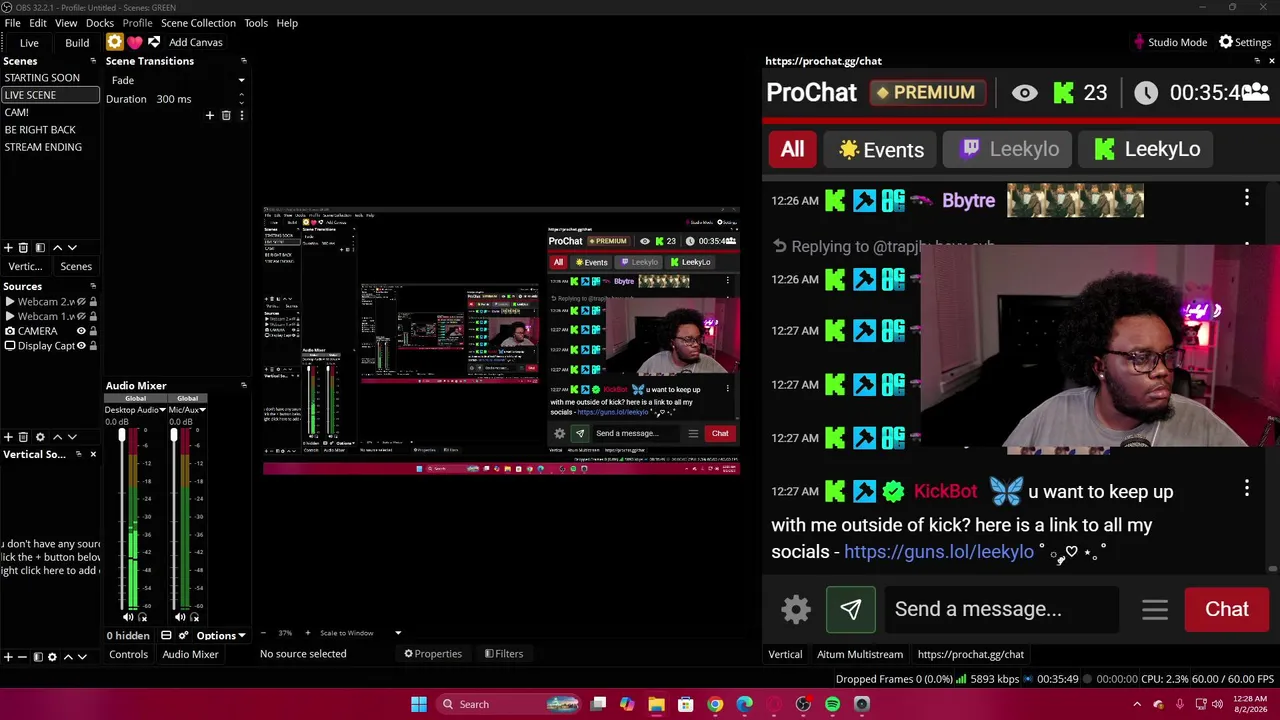Hide the Display Capture source

(x=81, y=346)
